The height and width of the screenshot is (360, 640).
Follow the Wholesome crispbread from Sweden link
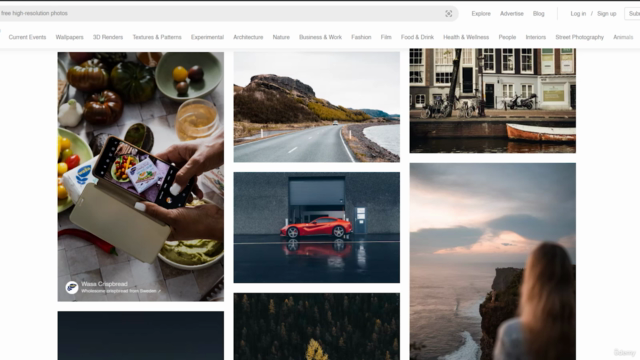[121, 291]
